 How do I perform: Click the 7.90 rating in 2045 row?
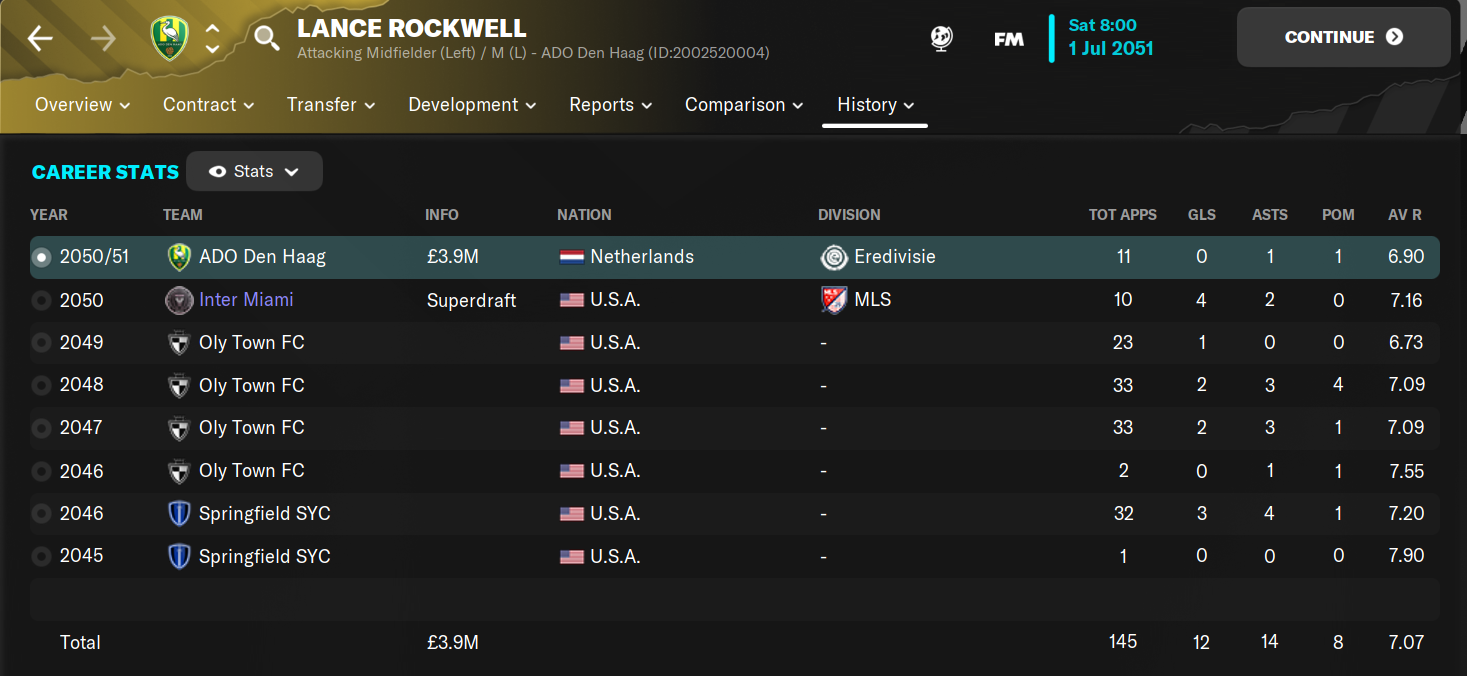(1406, 556)
